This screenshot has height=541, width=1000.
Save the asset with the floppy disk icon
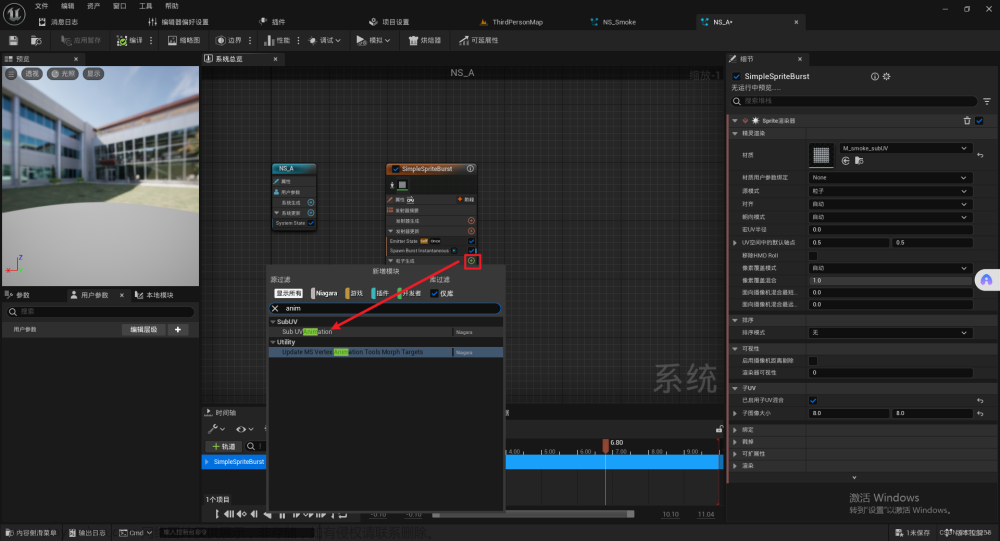point(13,40)
